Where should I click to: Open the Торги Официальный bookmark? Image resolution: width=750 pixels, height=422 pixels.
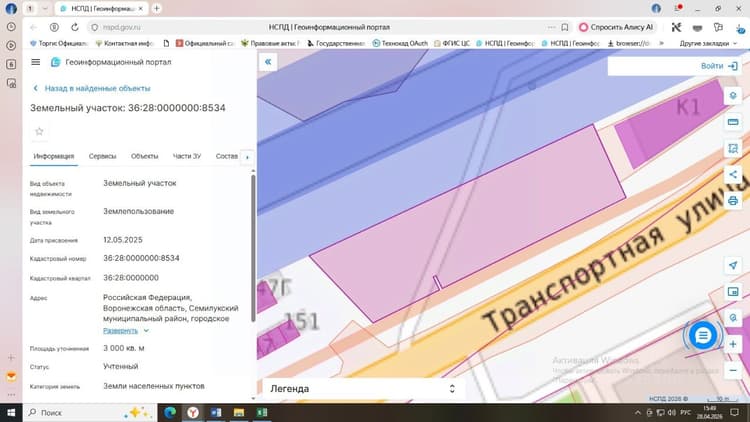coord(59,43)
